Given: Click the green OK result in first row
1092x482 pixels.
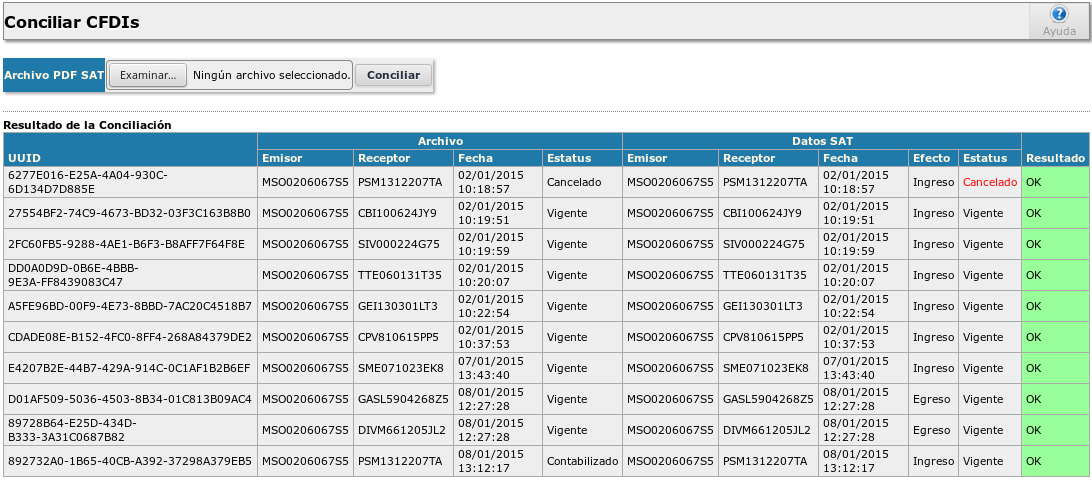Looking at the screenshot, I should click(1054, 183).
